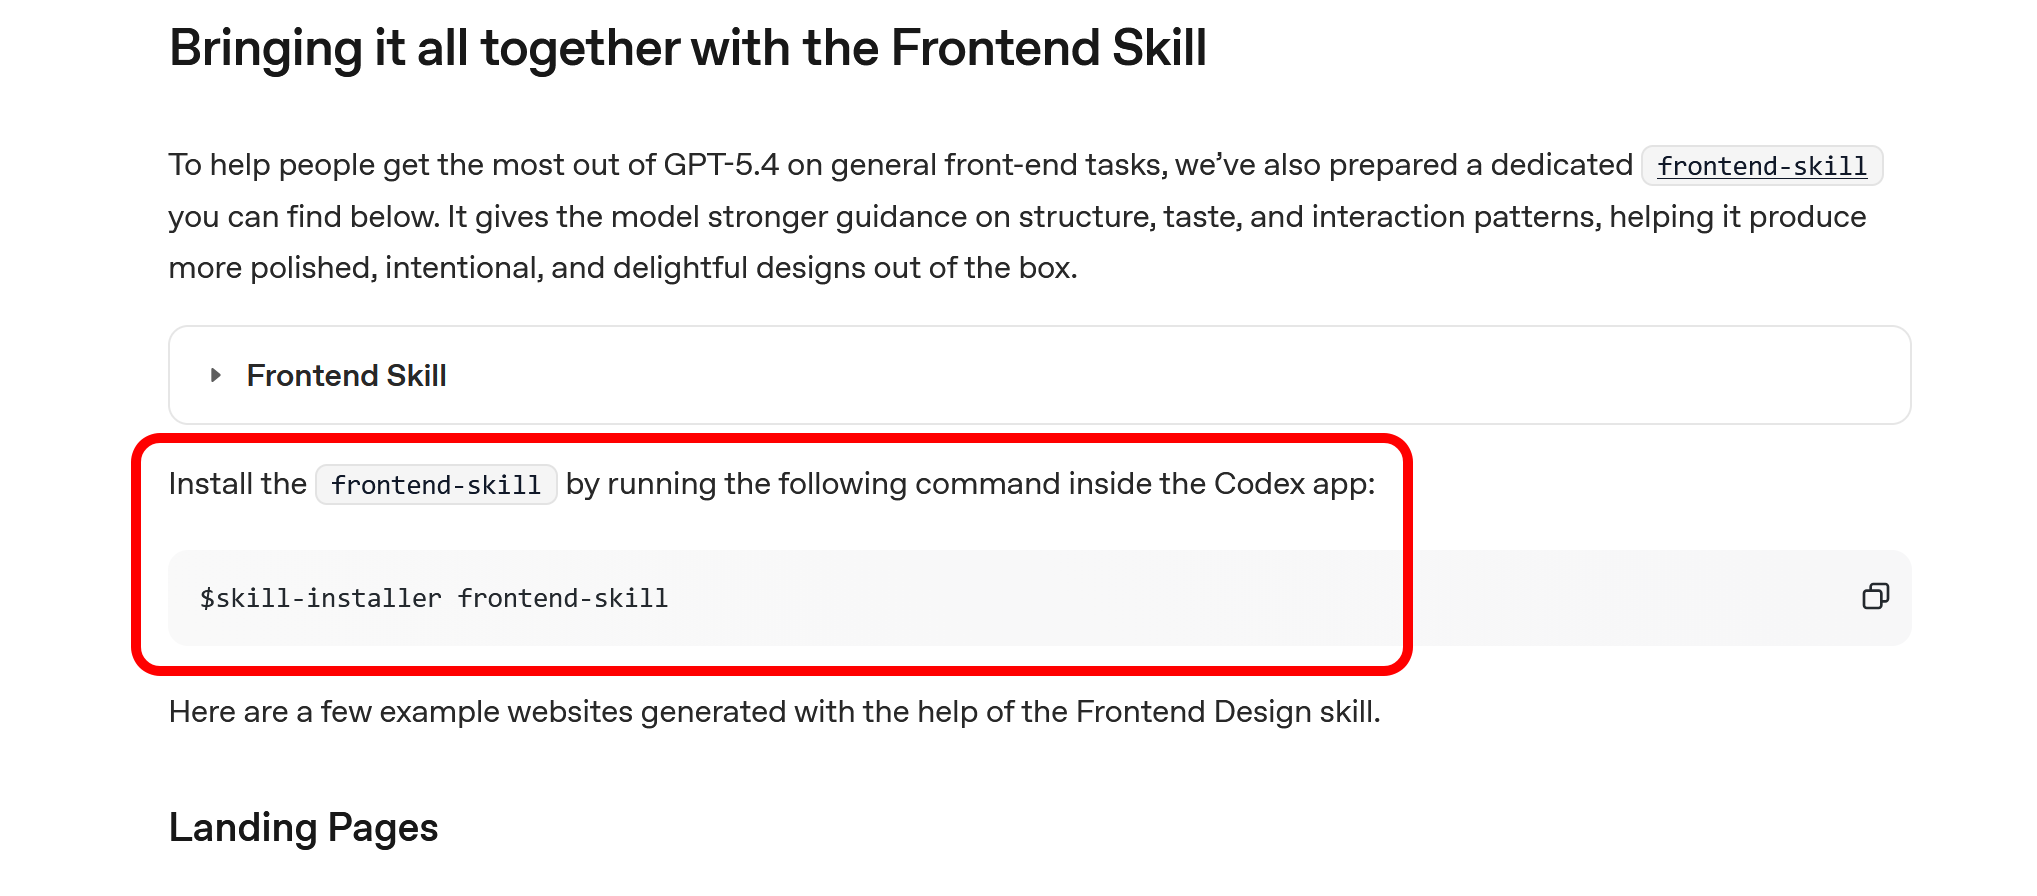Click the 'Here are a few example websites' sentence

(774, 712)
